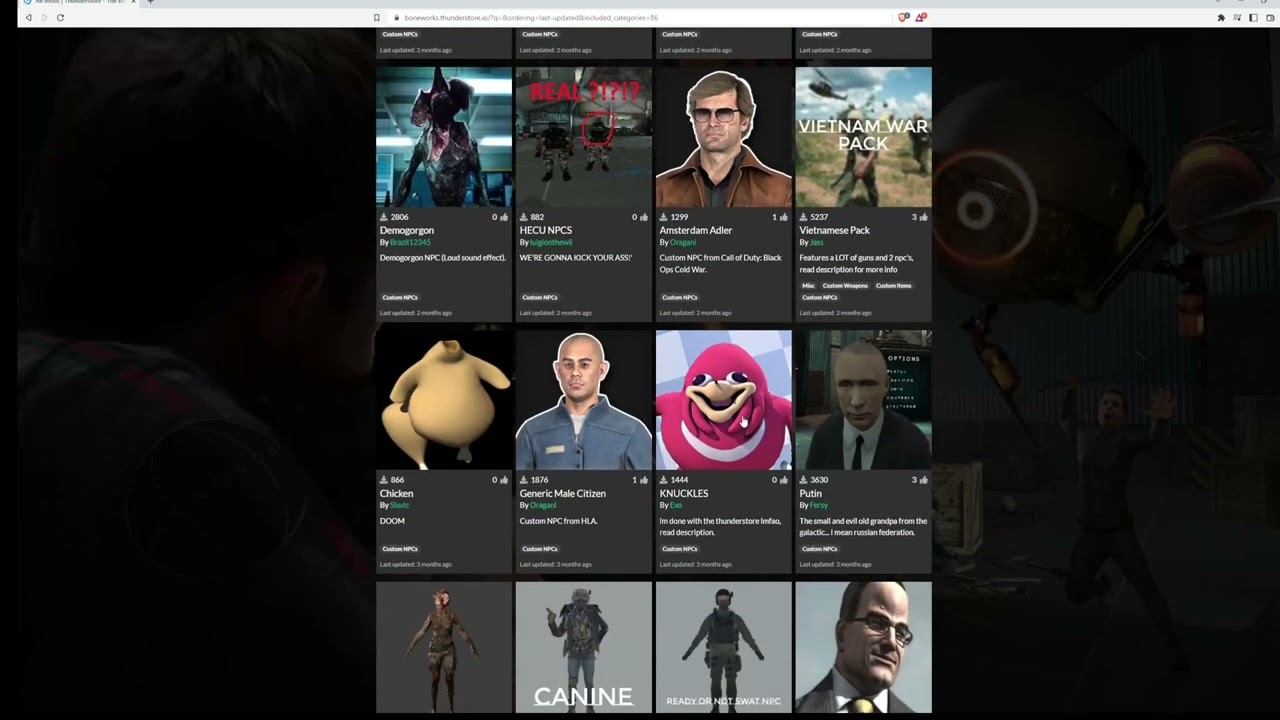Open the Putin mod title

(x=811, y=493)
